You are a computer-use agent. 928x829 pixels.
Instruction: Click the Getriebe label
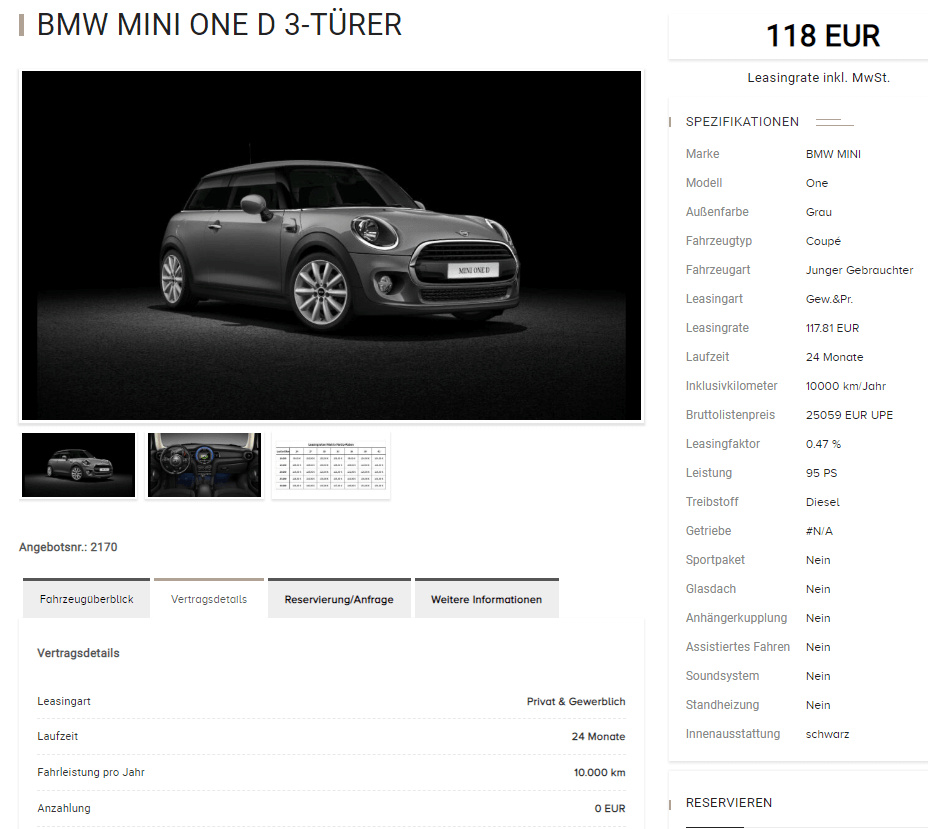[708, 531]
